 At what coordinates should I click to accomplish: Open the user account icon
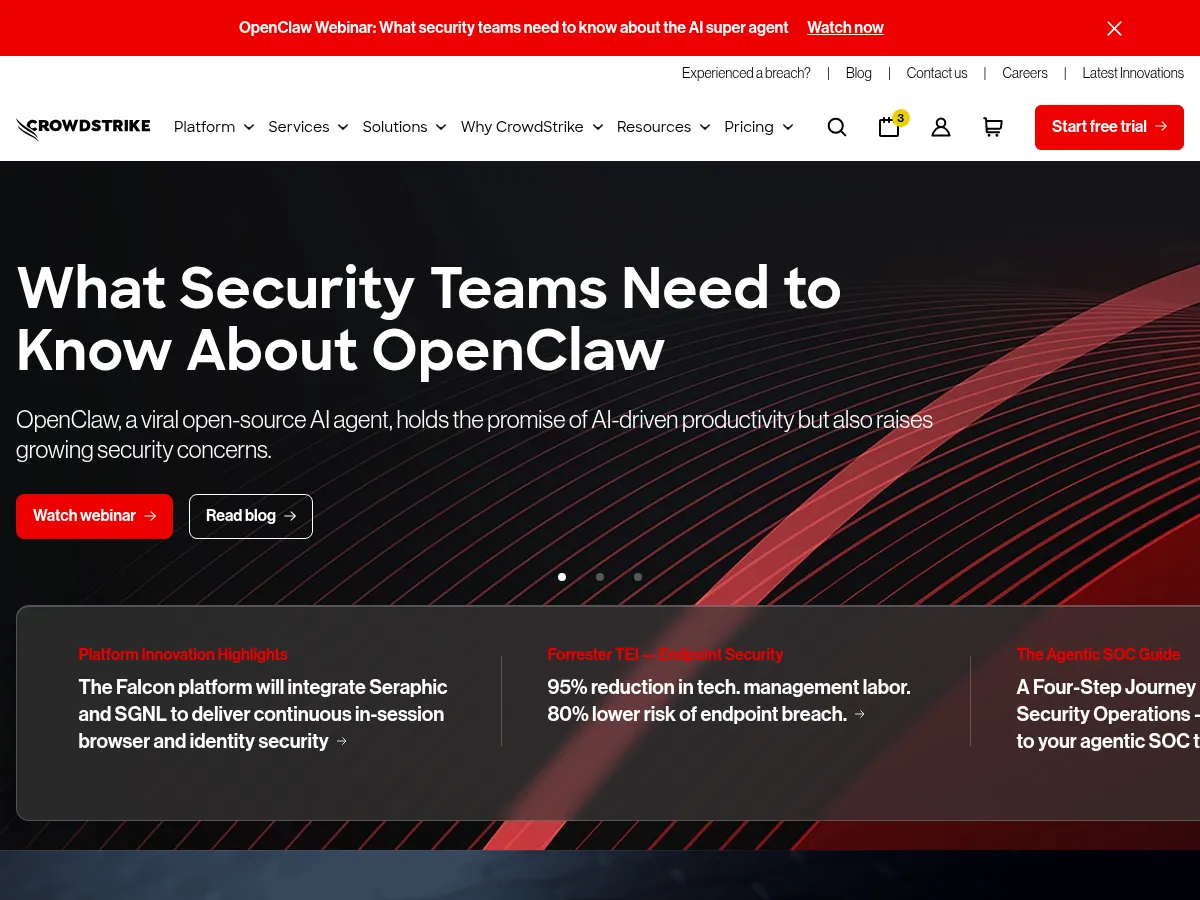(941, 127)
